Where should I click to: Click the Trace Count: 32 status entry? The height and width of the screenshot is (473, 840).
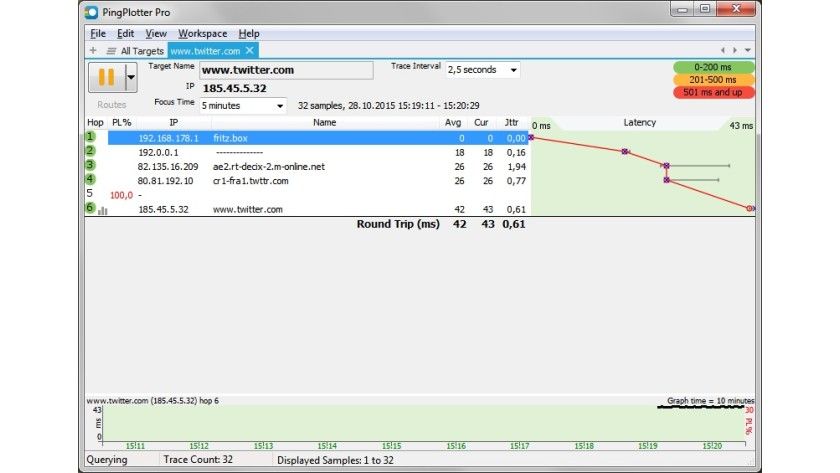198,460
